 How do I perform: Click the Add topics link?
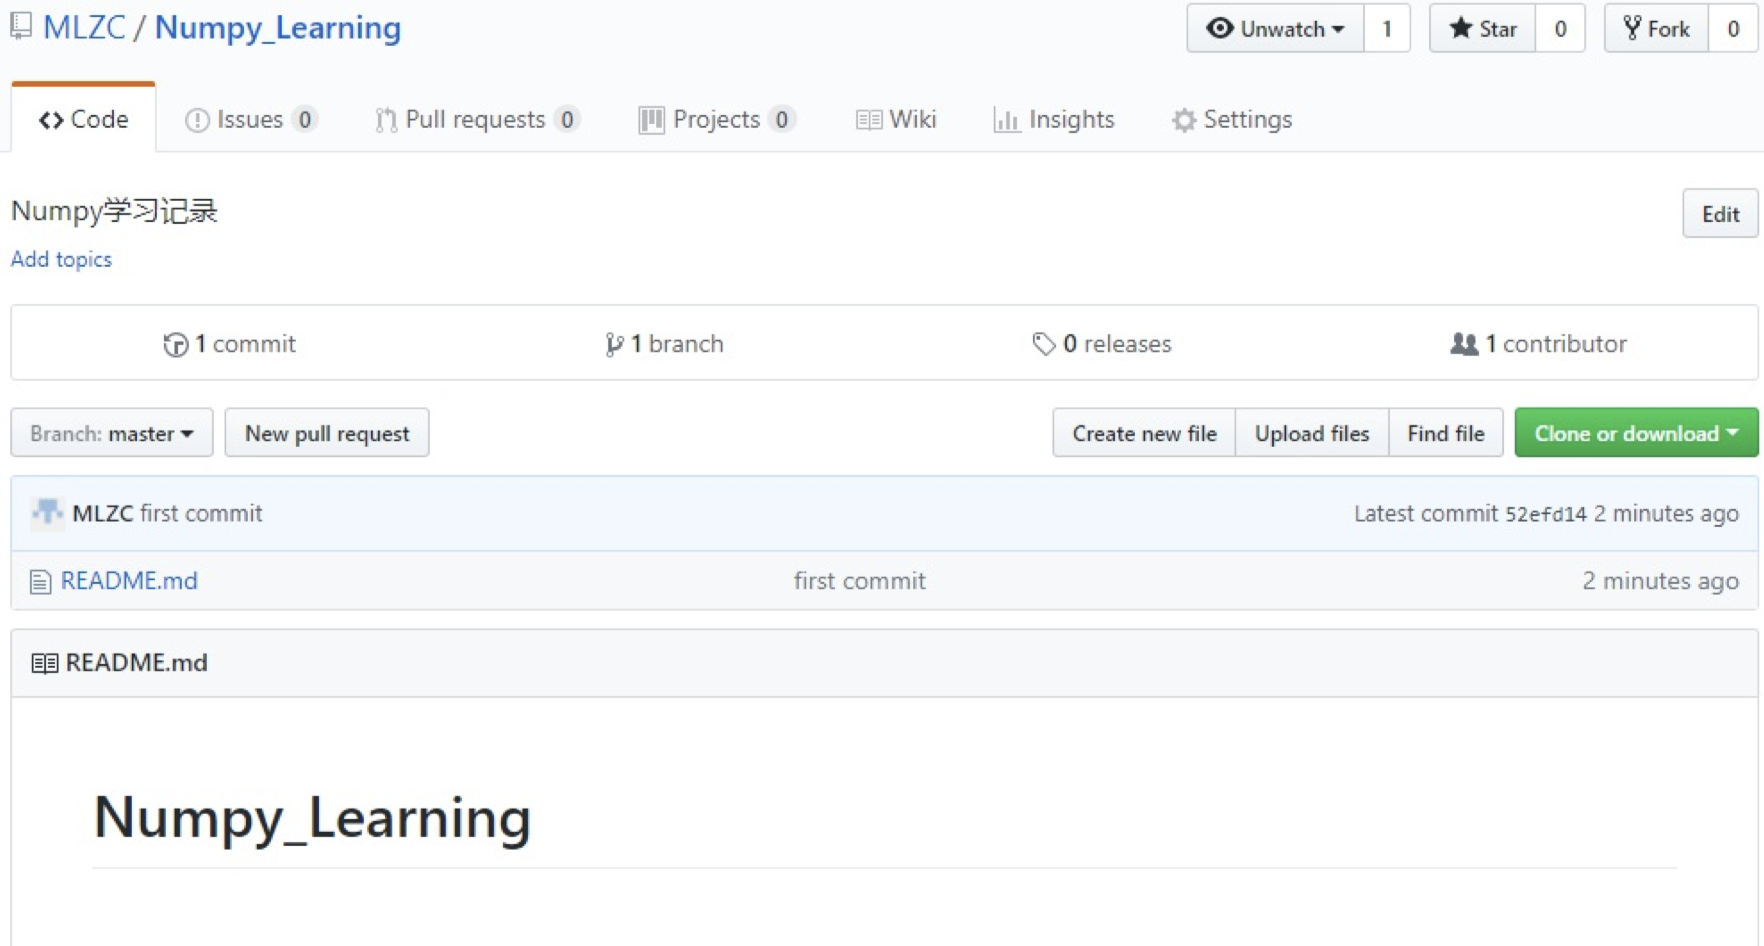tap(61, 259)
